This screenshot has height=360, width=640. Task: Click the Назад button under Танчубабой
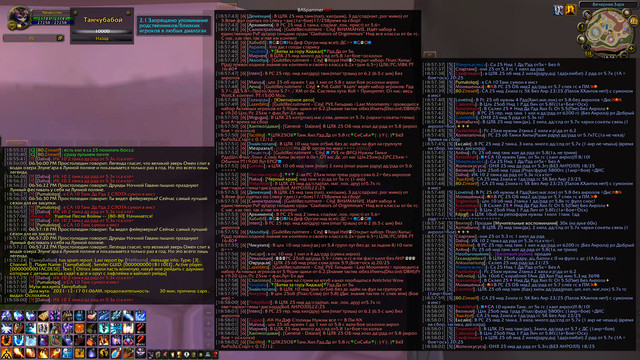(x=102, y=38)
